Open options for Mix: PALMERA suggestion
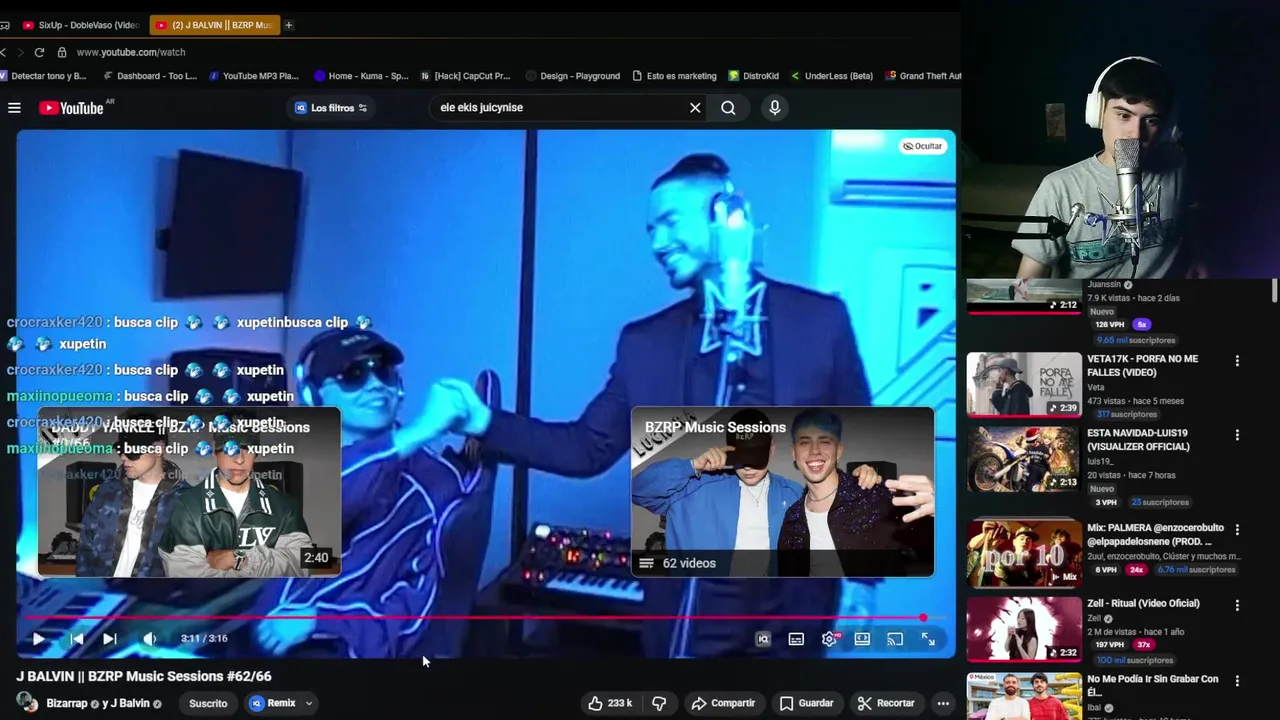The image size is (1280, 720). 1237,529
